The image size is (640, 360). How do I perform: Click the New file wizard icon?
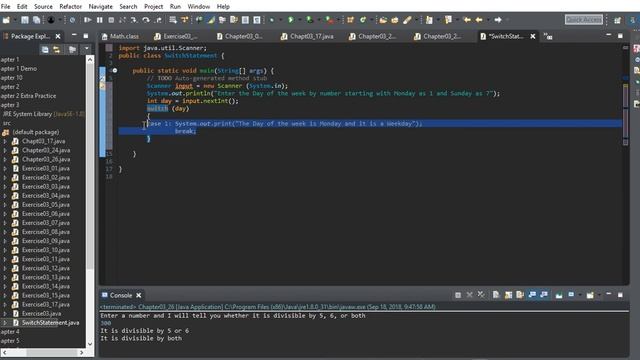[6, 20]
